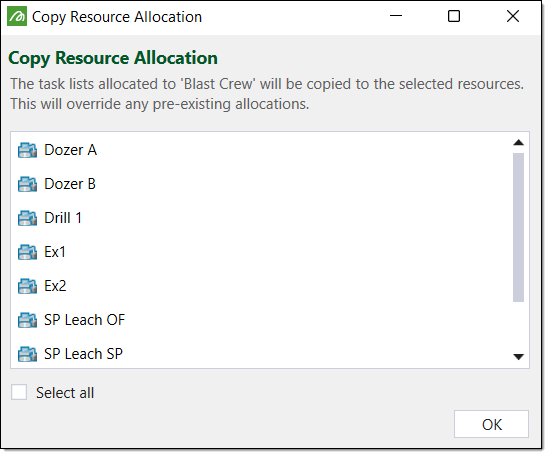Select SP Leach SP resource name
548x455 pixels.
click(84, 354)
